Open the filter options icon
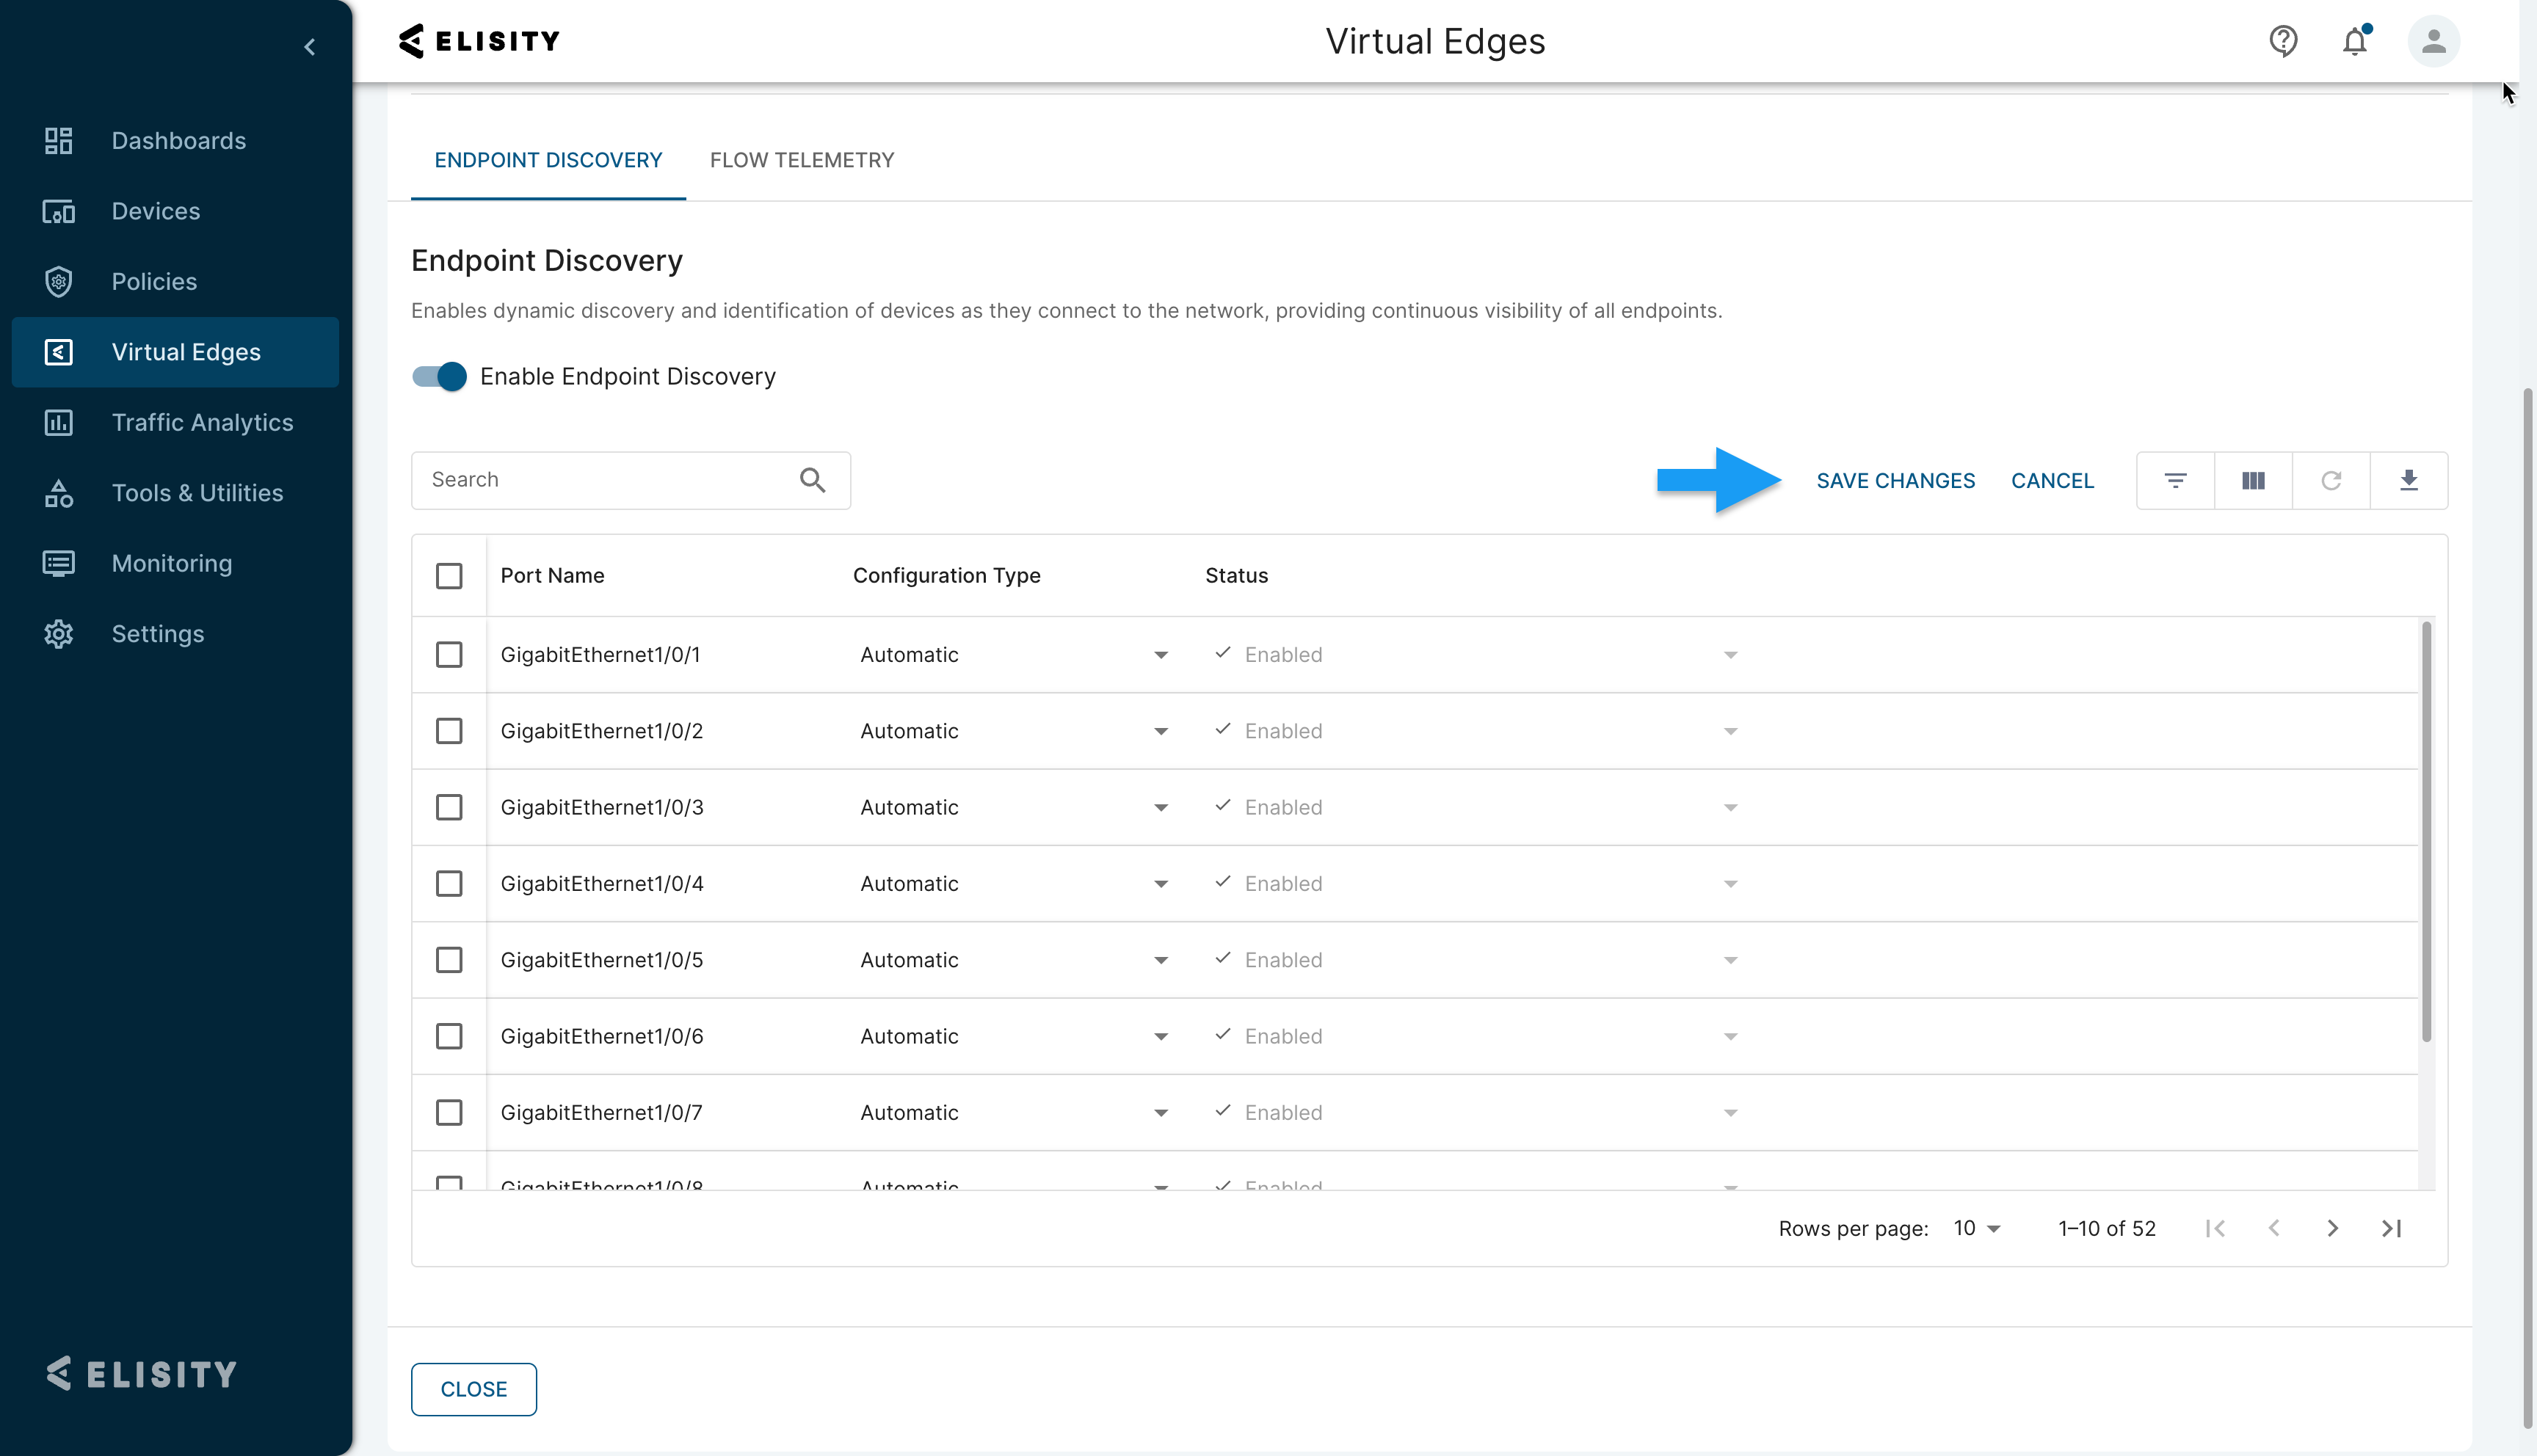The image size is (2537, 1456). (2175, 480)
